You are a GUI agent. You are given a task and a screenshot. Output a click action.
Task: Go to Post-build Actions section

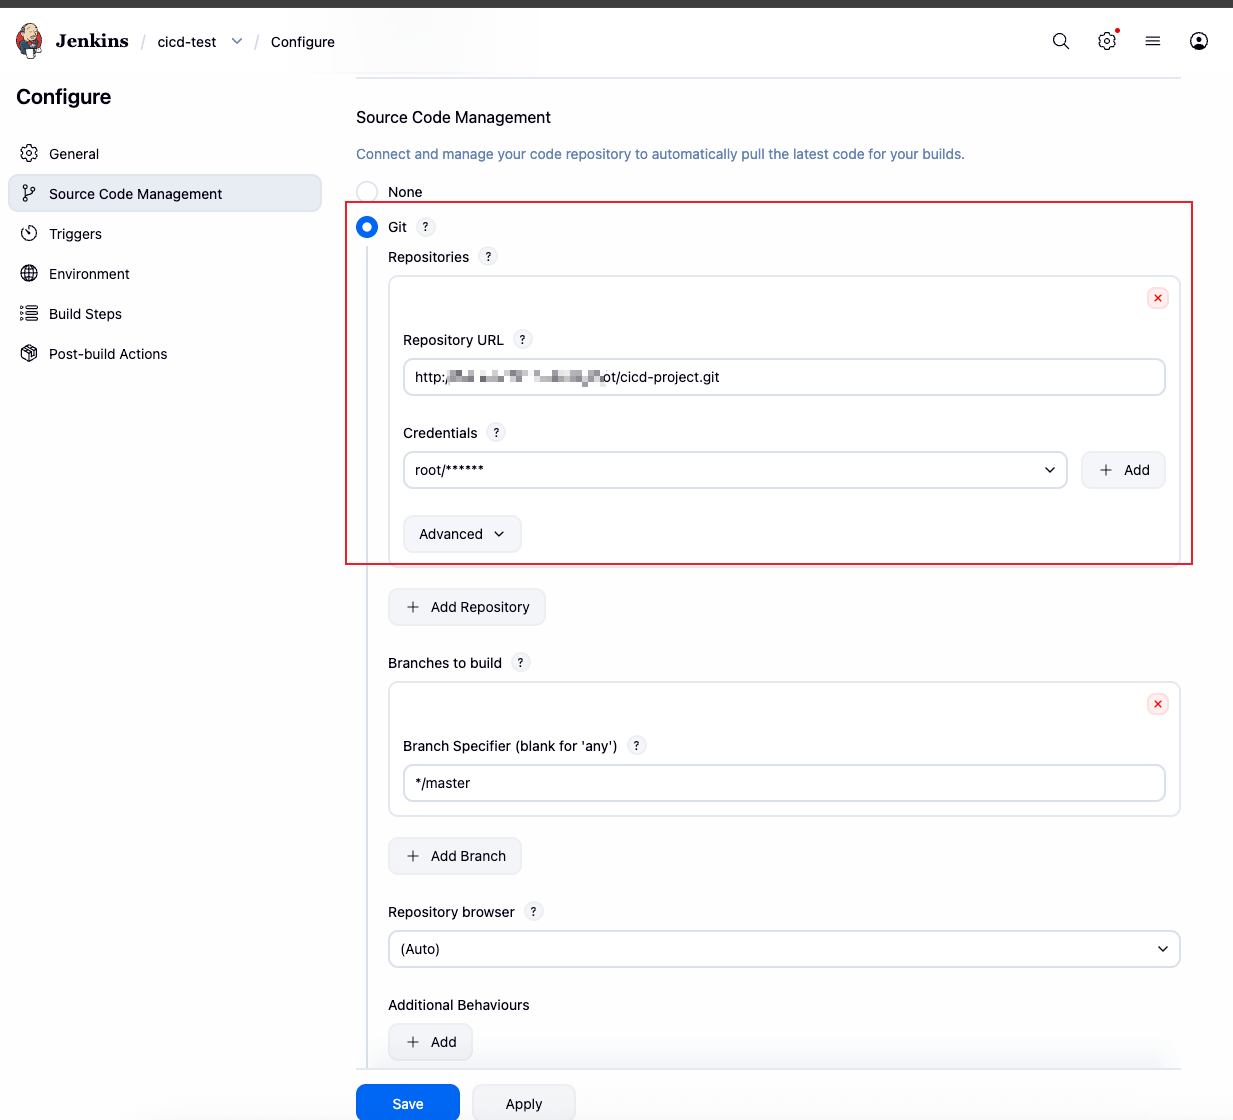coord(165,353)
